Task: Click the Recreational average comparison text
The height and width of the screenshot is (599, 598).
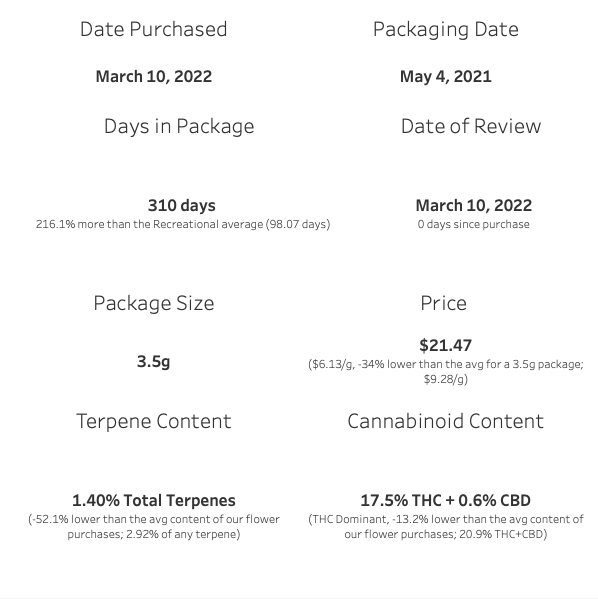Action: [183, 224]
